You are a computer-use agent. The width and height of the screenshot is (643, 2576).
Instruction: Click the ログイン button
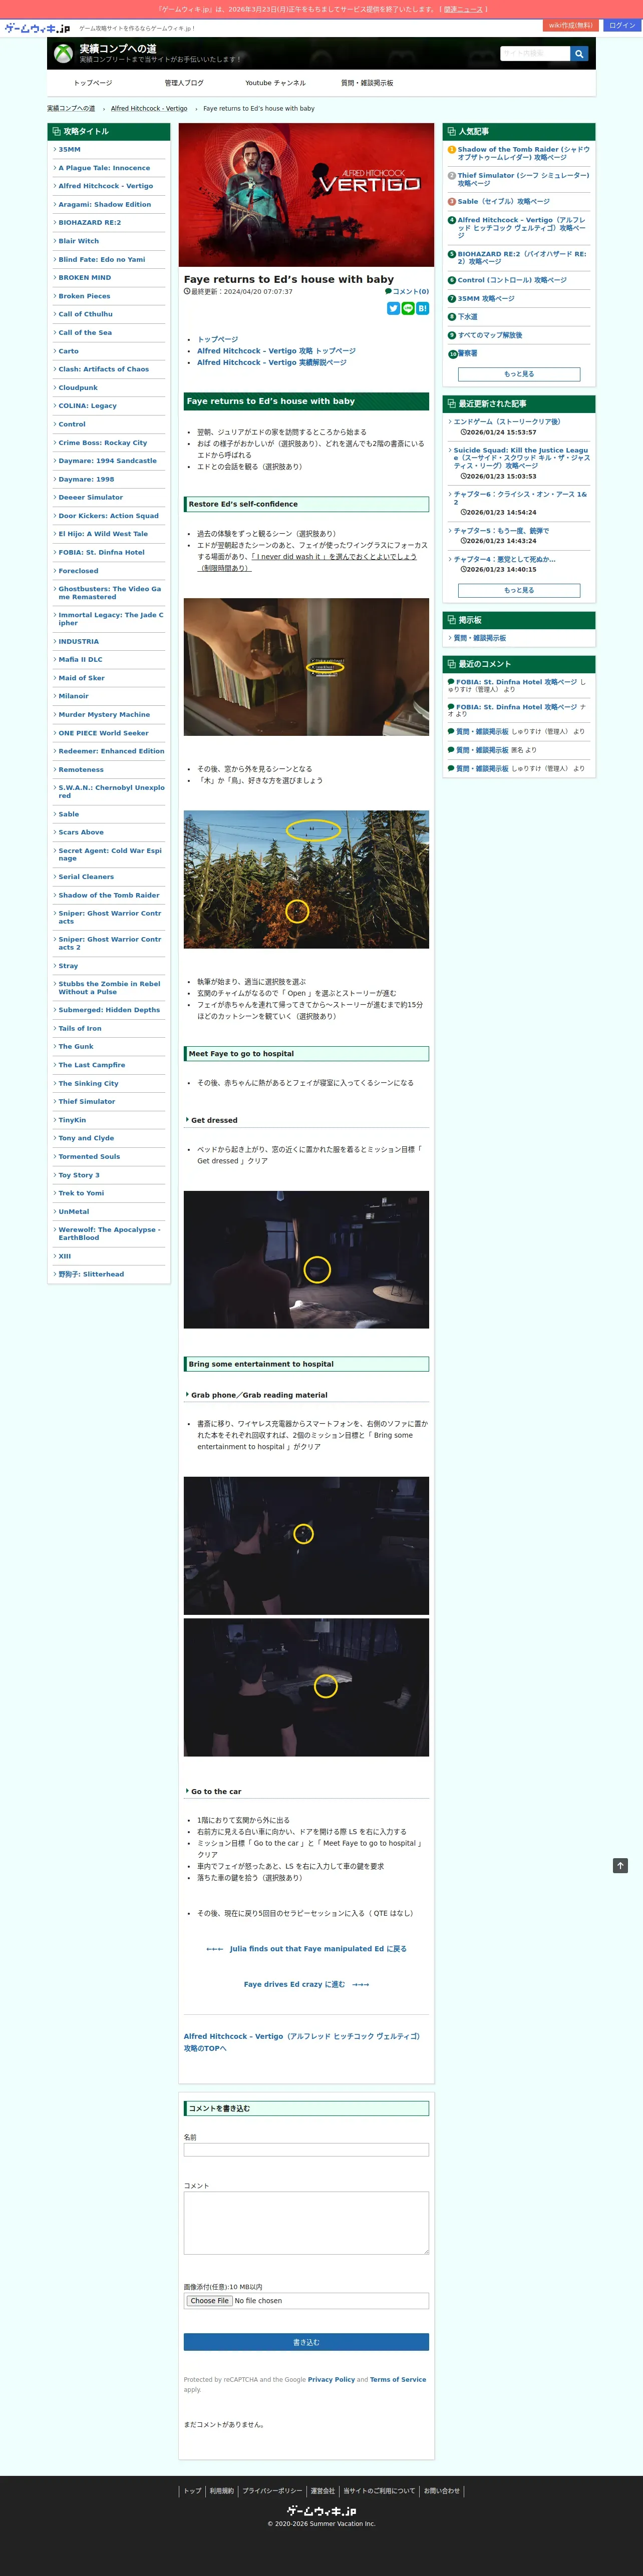coord(622,25)
